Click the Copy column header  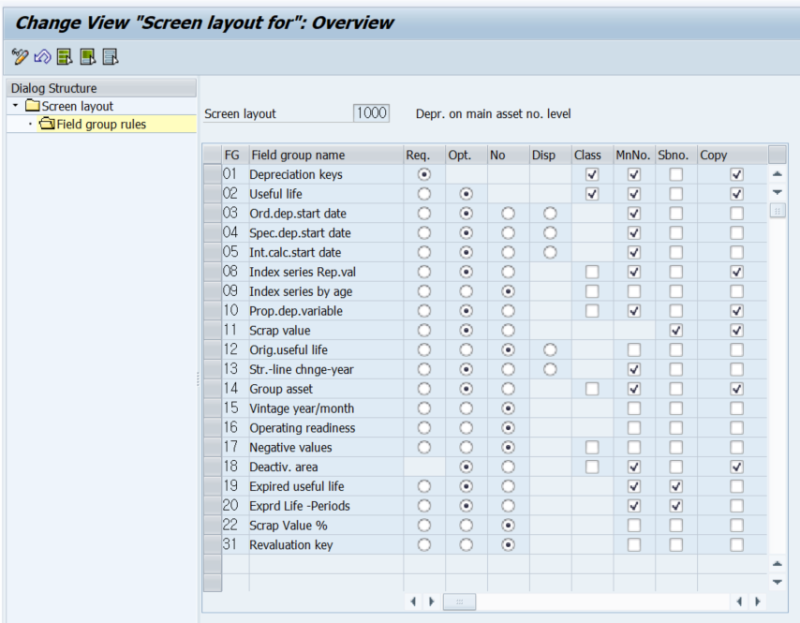point(732,155)
